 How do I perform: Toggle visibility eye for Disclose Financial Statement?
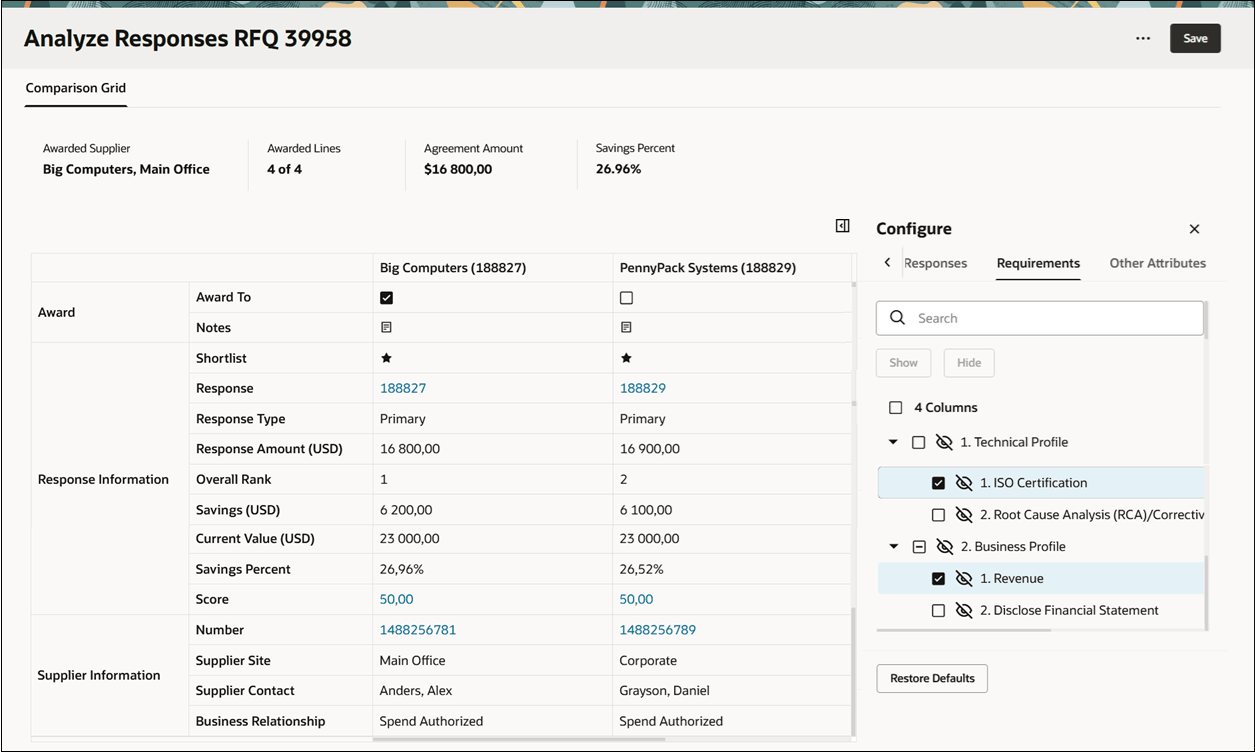[964, 611]
